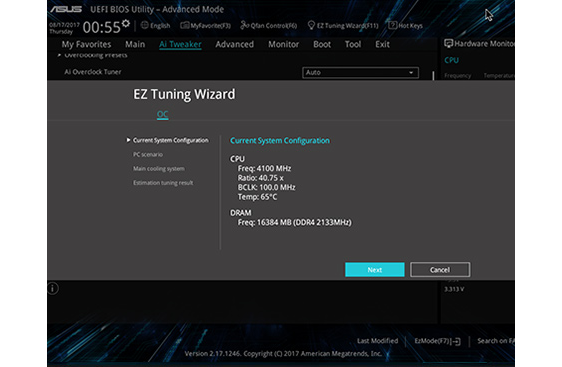
Task: Launch EZ Tuning Wizard(F11) from toolbar
Action: 343,25
